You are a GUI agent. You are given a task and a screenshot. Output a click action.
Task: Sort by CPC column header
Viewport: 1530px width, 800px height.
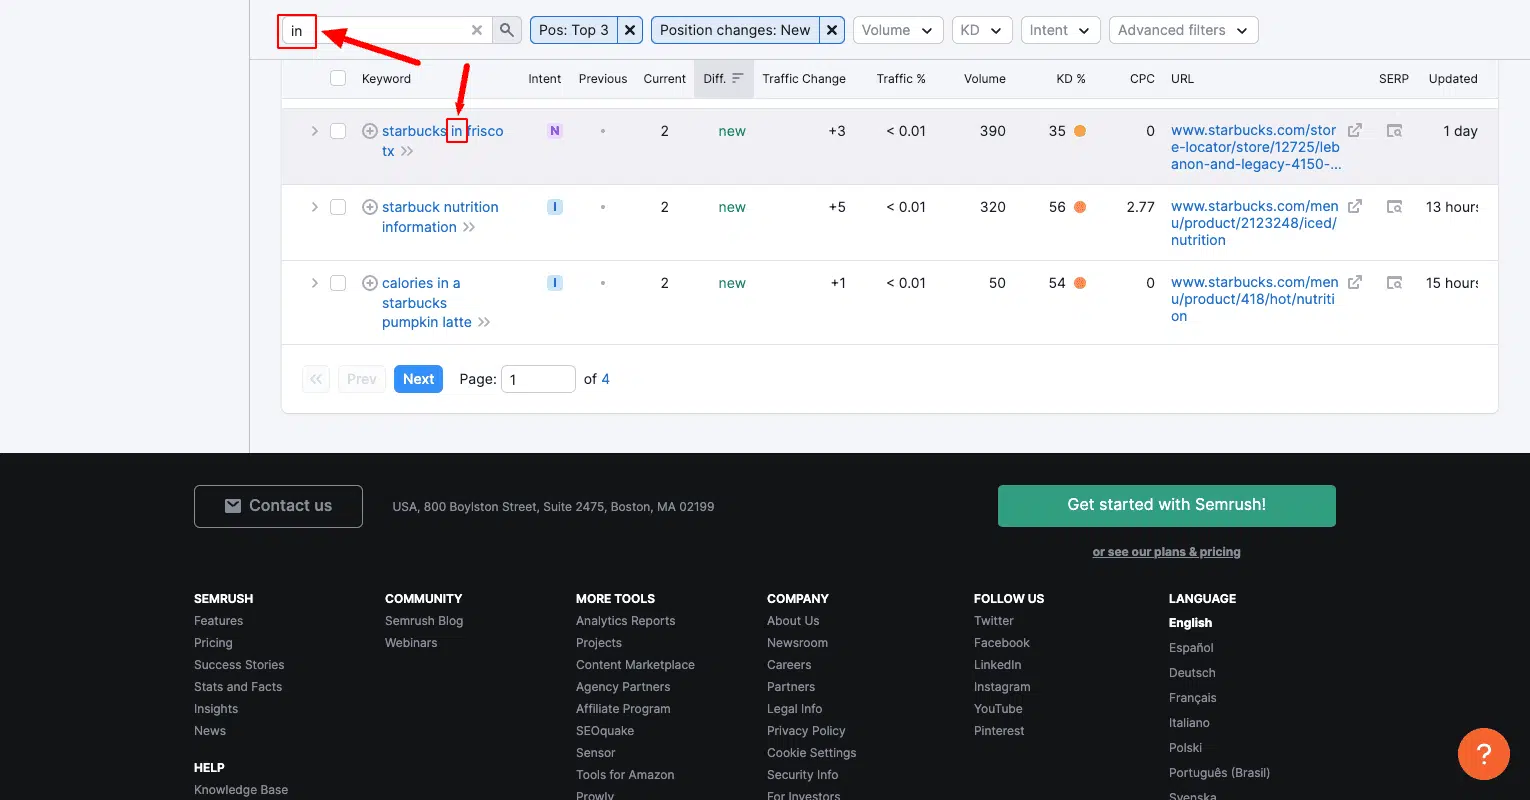point(1142,79)
